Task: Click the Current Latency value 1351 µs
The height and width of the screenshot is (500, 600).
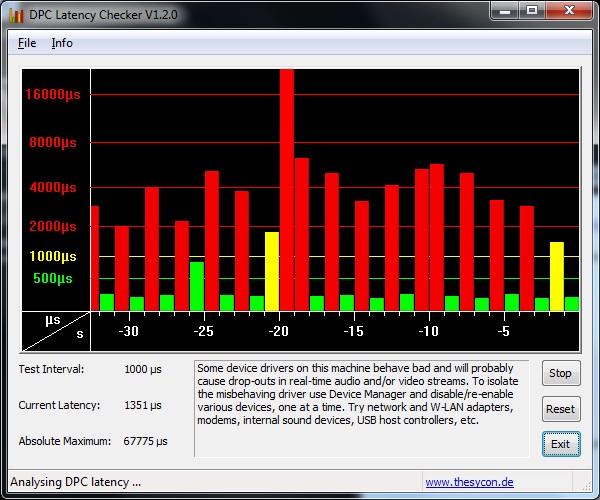Action: pos(143,405)
